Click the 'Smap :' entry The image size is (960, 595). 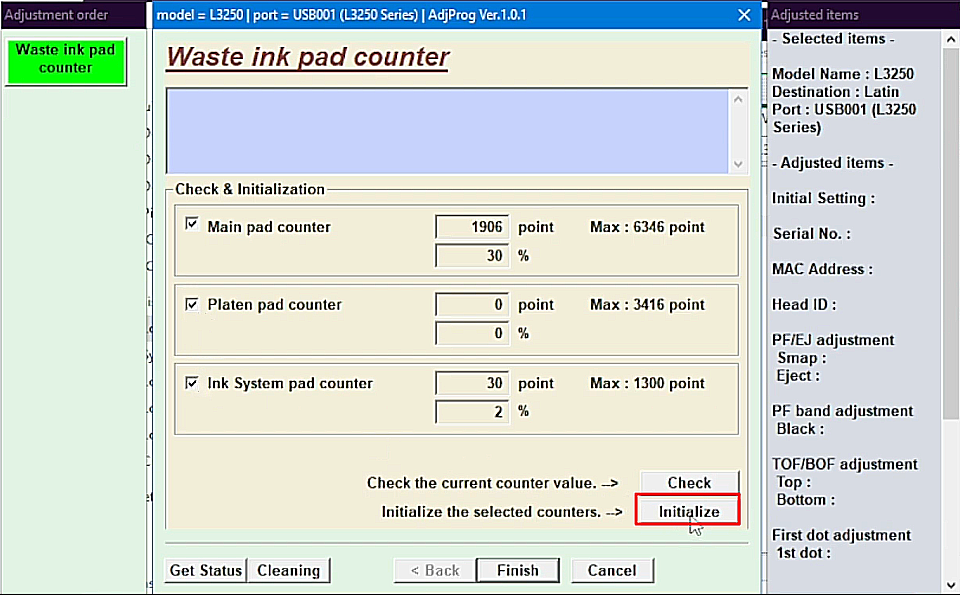point(801,358)
